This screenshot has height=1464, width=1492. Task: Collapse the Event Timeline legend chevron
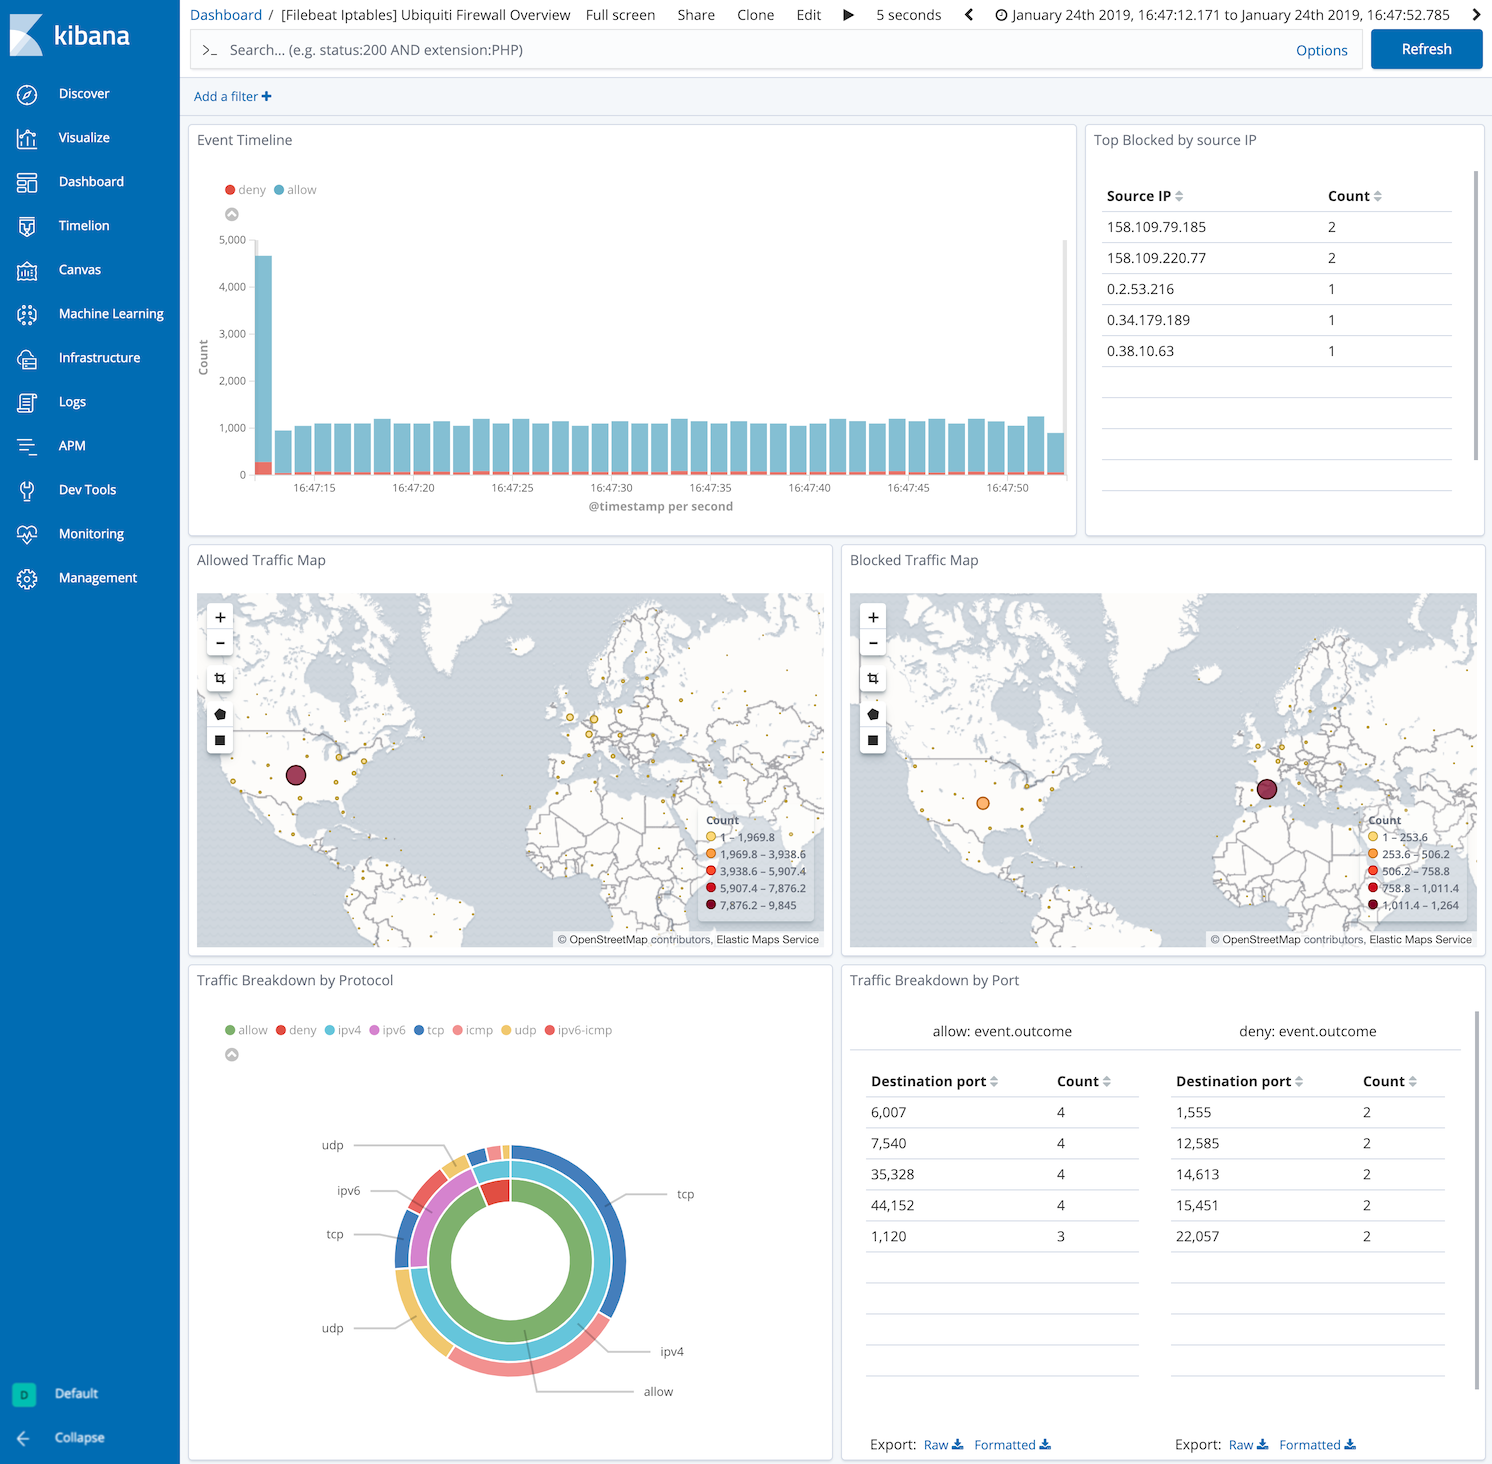tap(231, 212)
